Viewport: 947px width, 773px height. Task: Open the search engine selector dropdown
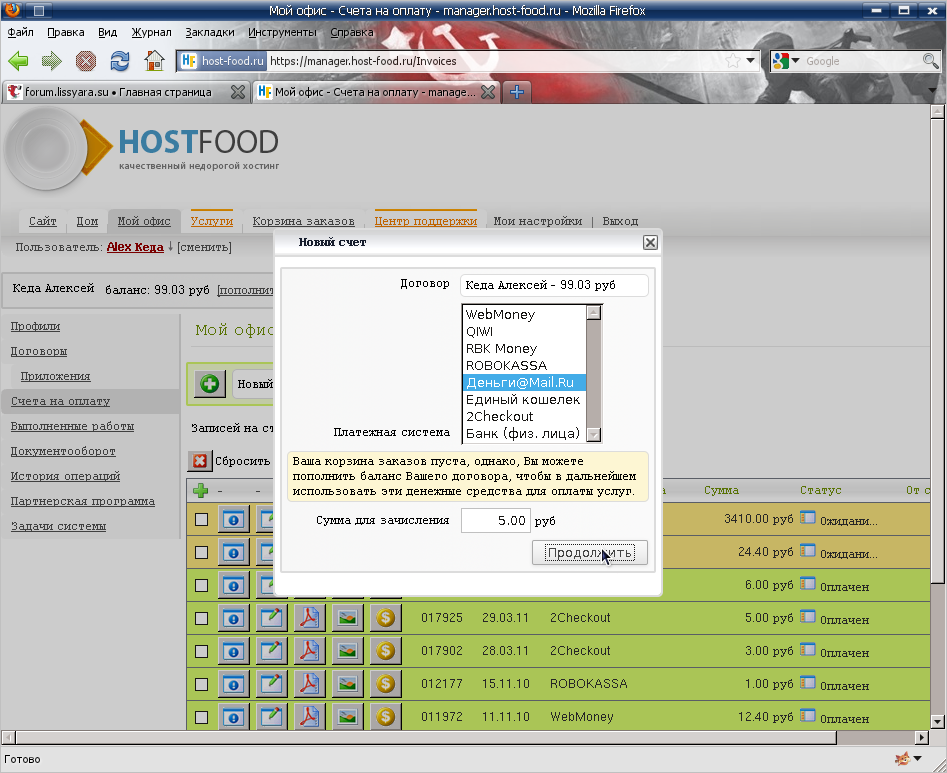pyautogui.click(x=795, y=60)
